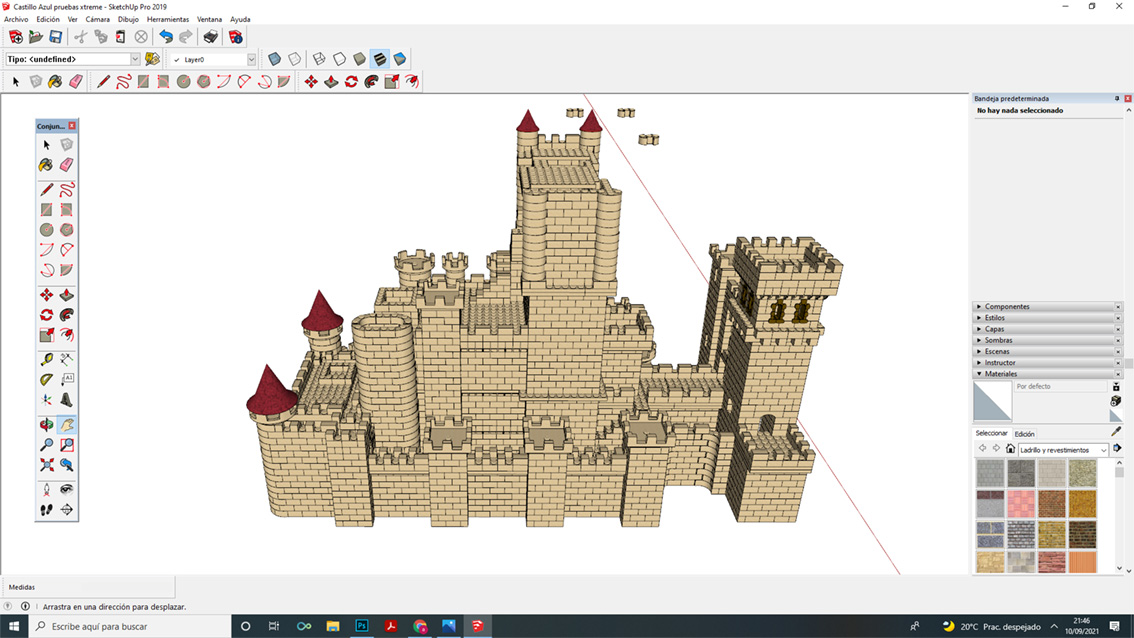
Task: Switch to the Seleccionar tab in Materiales
Action: coord(991,433)
